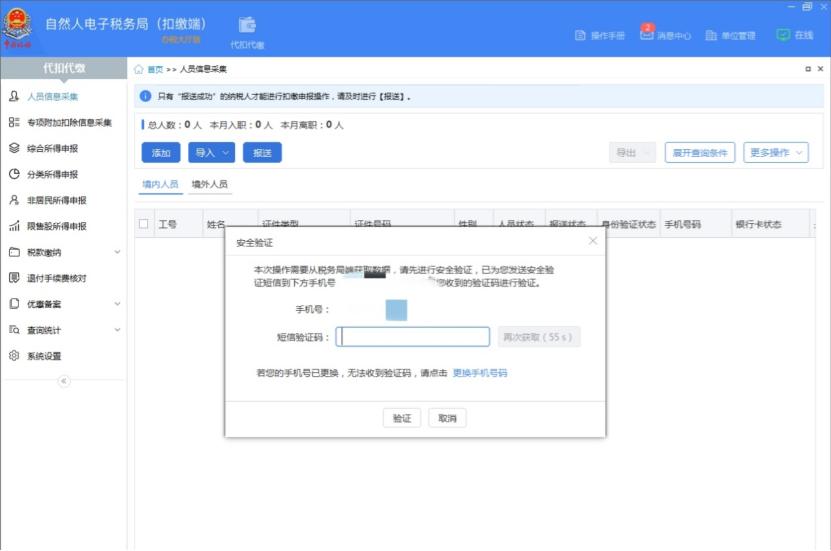Open 单位管理 unit management icon
This screenshot has height=551, width=831.
pyautogui.click(x=712, y=35)
